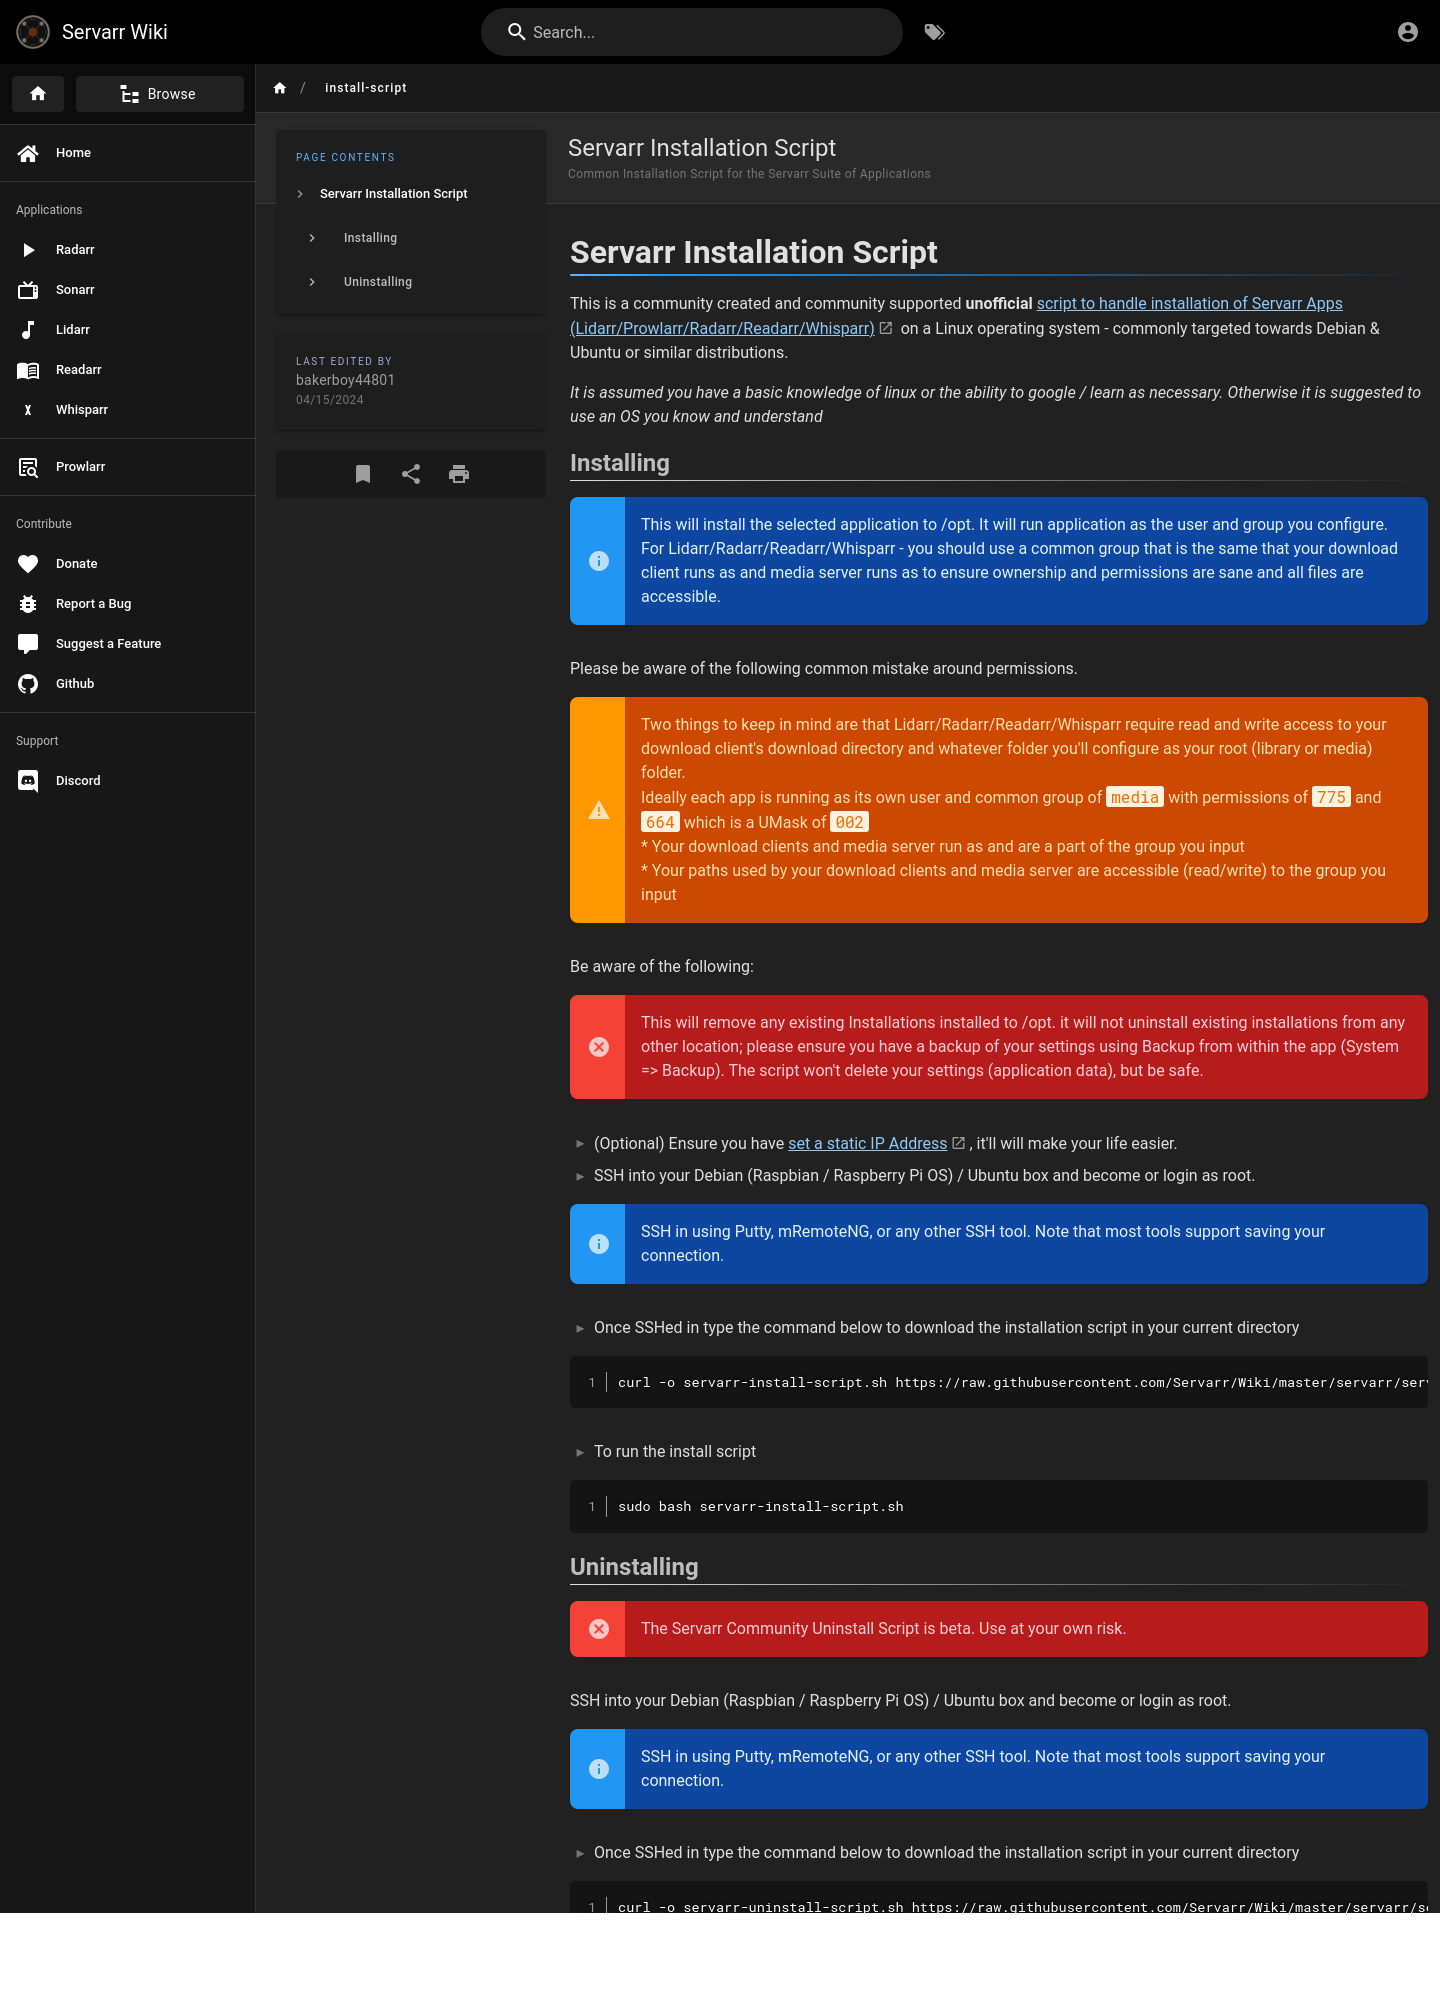Click the Report a Bug icon
This screenshot has height=2000, width=1440.
[28, 604]
